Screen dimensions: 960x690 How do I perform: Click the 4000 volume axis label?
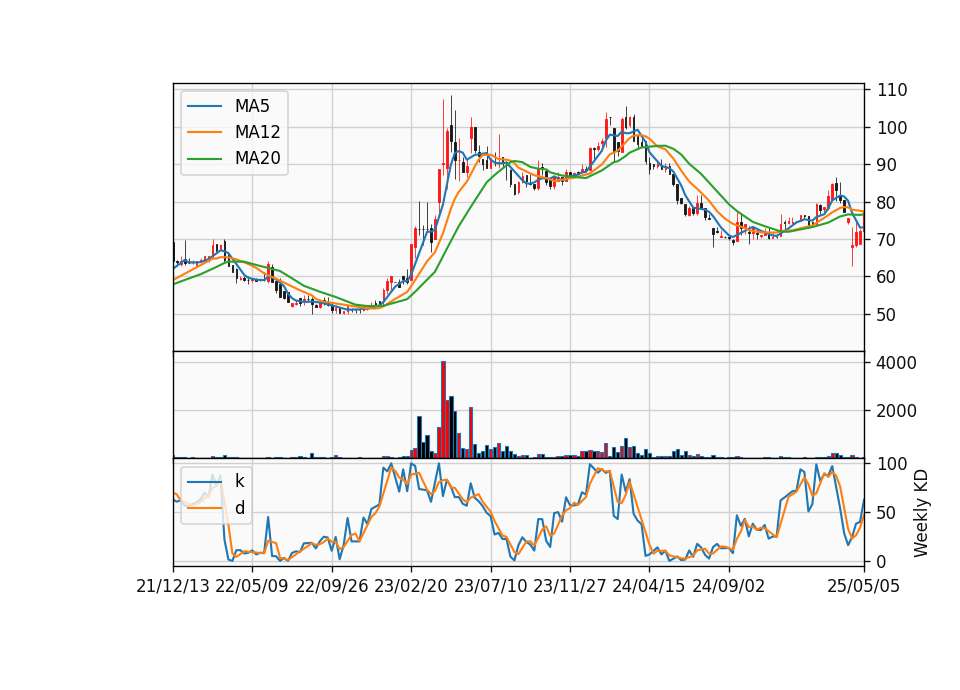point(896,362)
